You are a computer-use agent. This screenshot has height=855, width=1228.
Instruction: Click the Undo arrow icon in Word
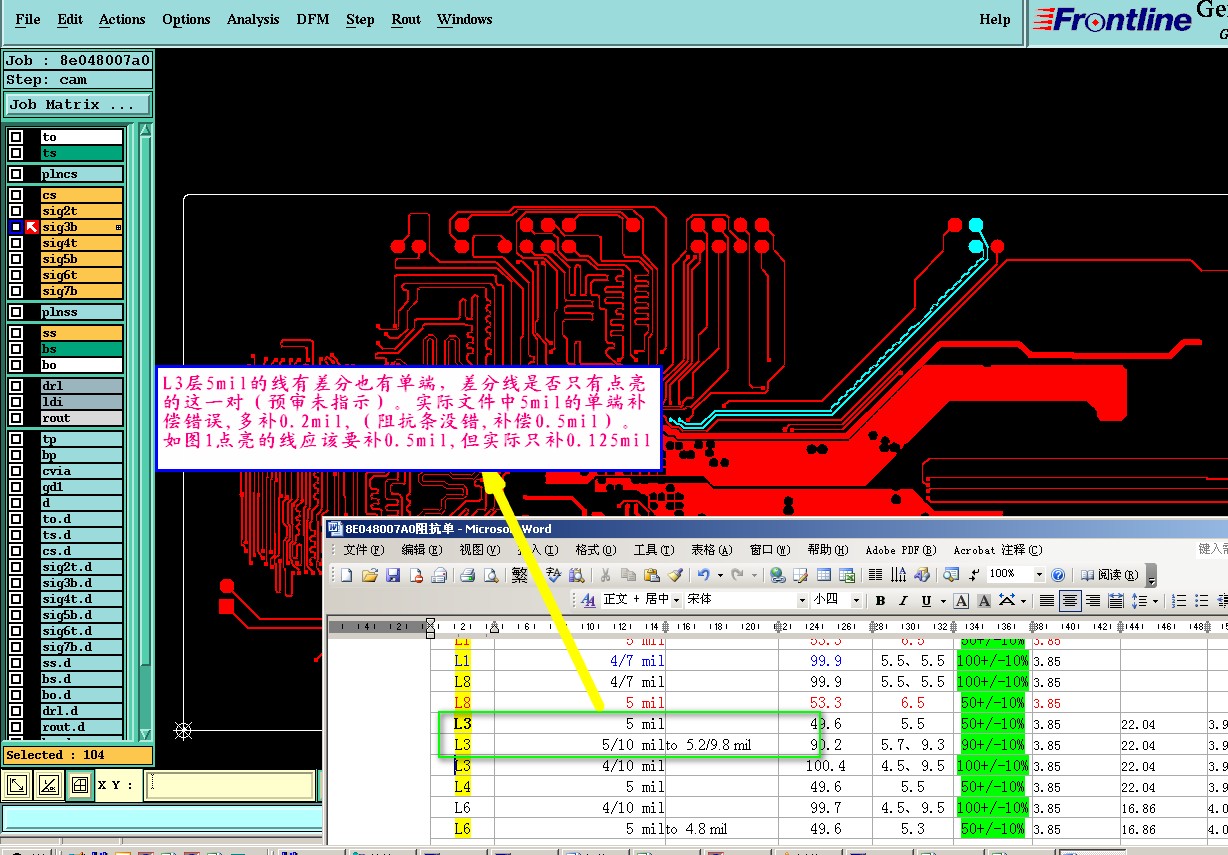point(704,575)
